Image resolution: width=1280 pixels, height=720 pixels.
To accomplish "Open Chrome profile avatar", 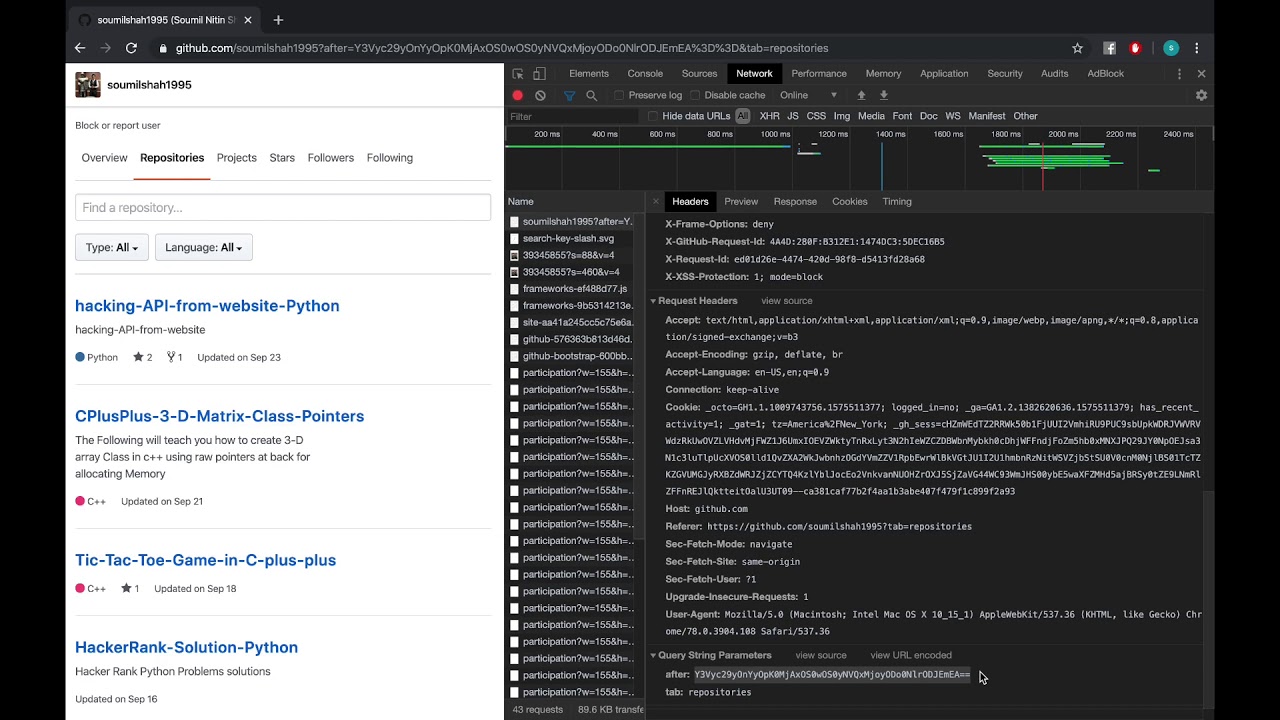I will coord(1171,48).
